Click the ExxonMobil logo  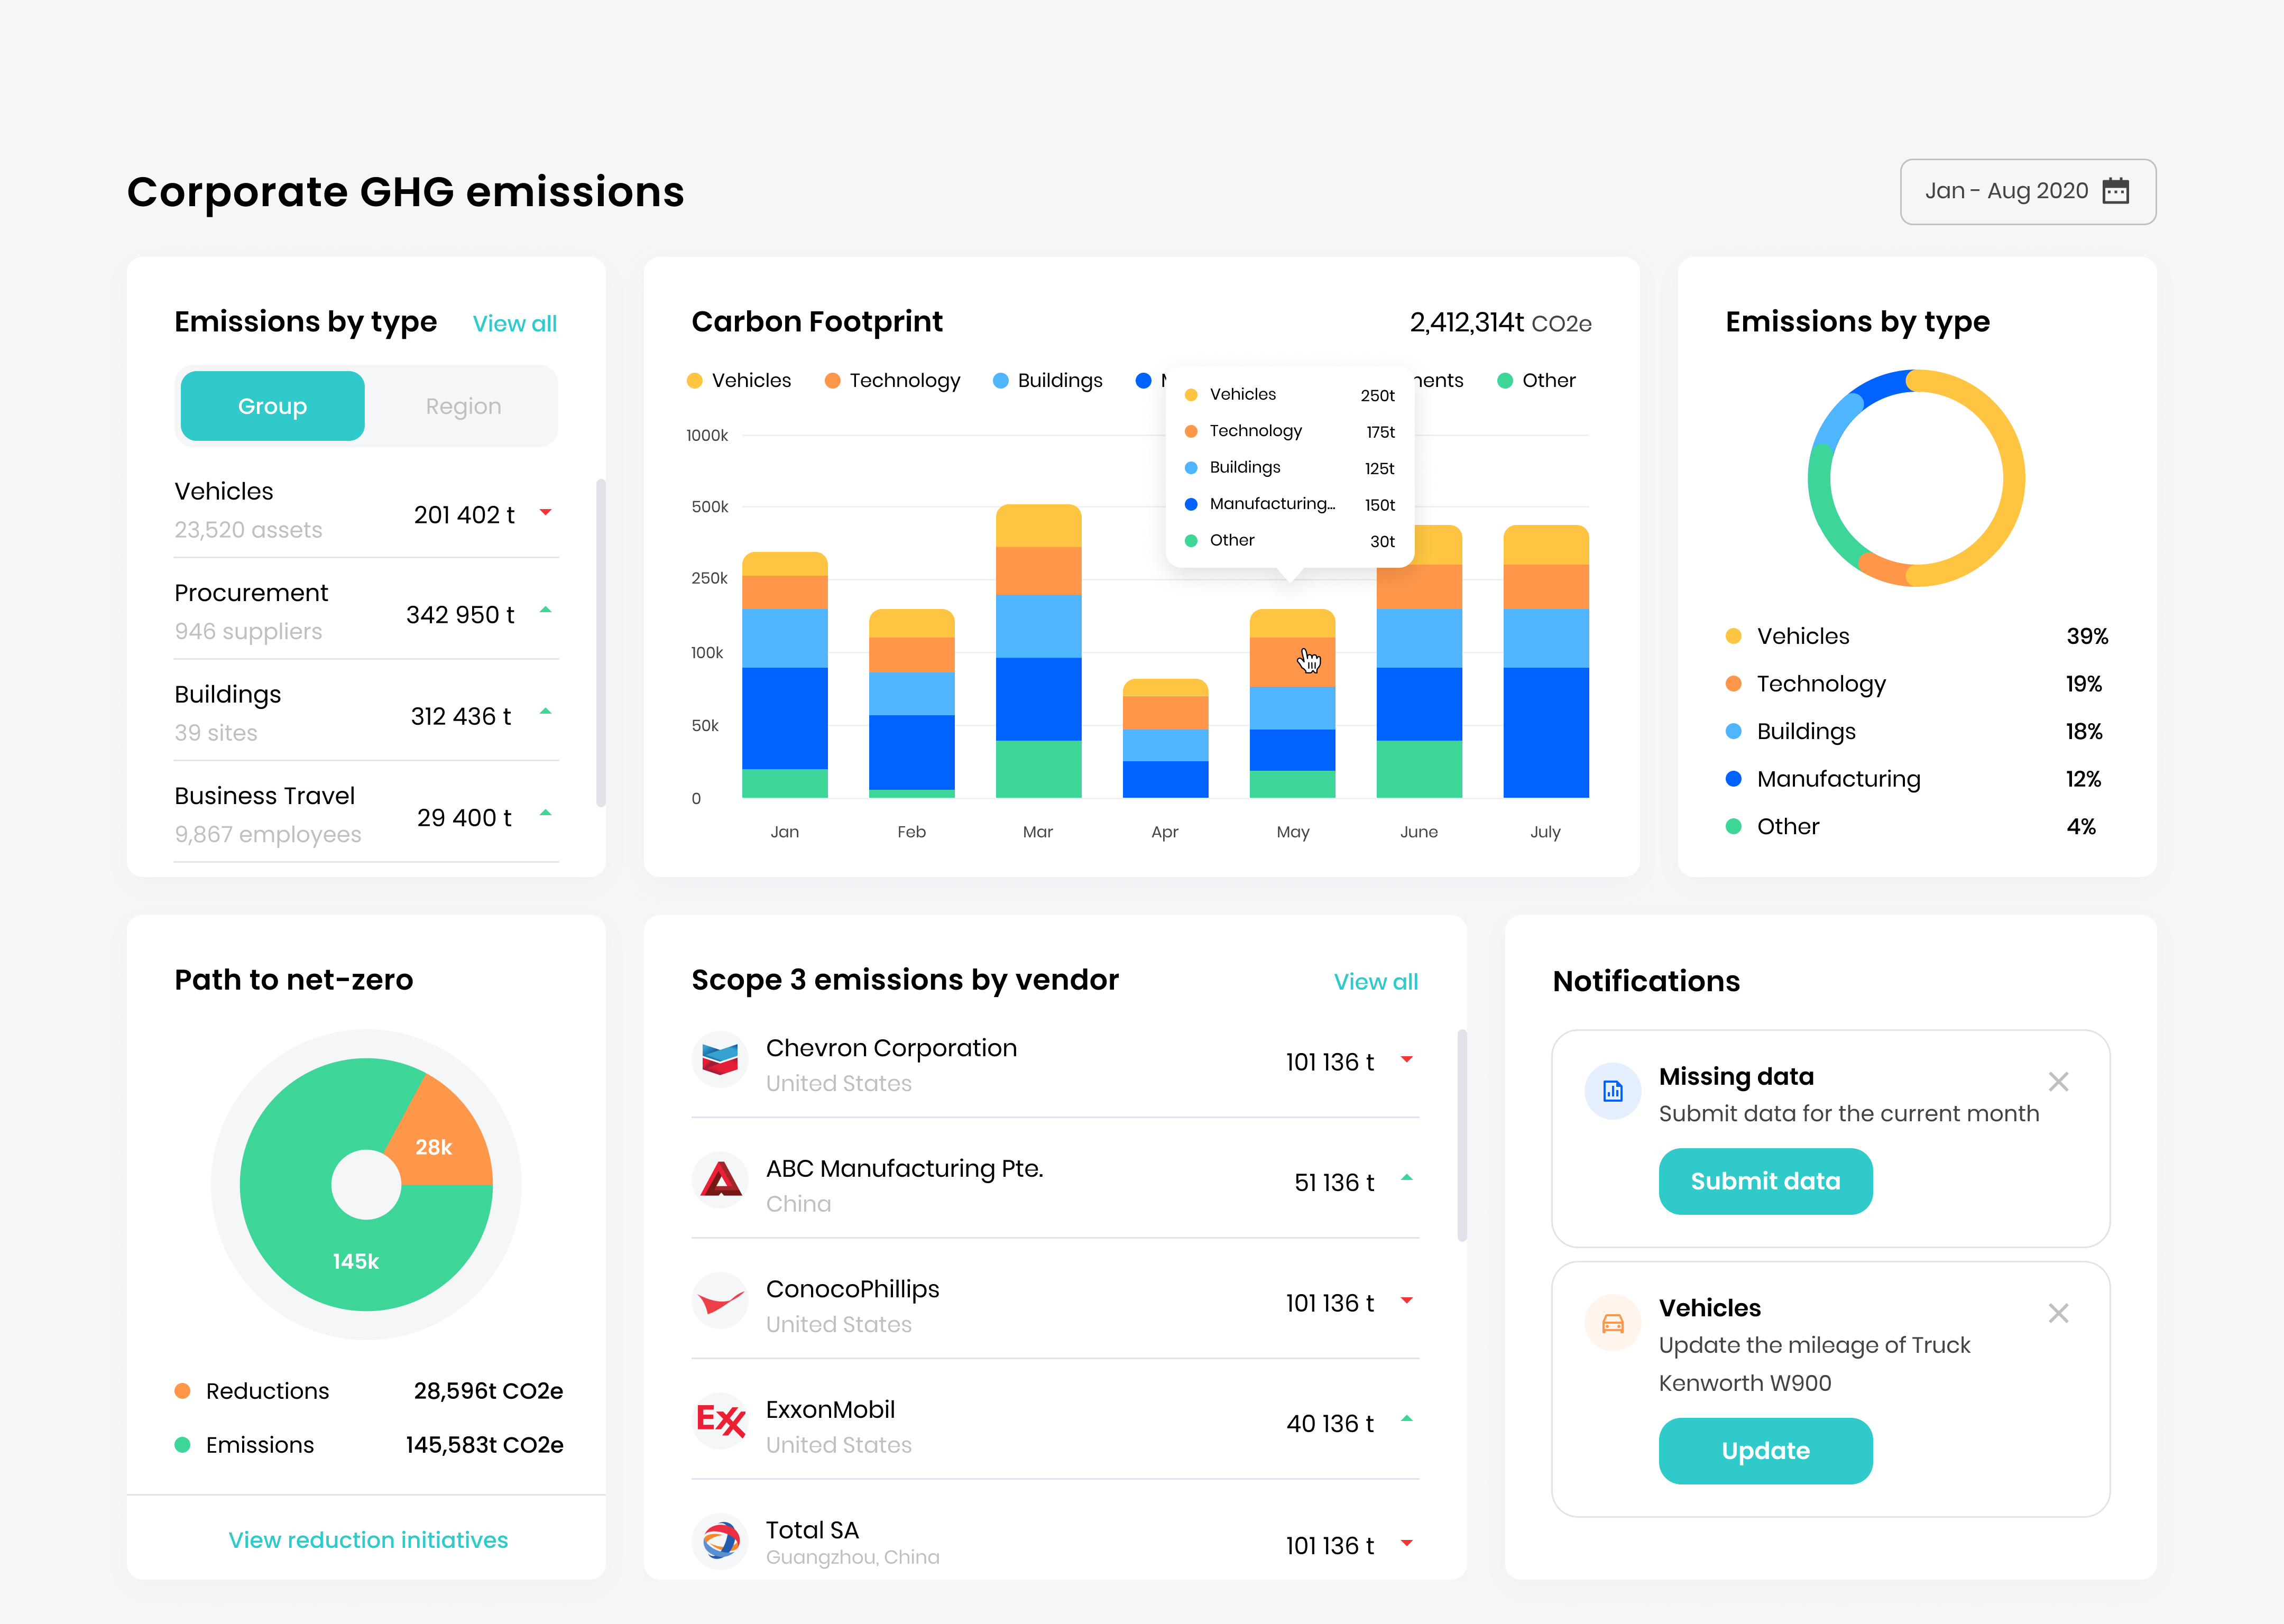point(719,1421)
